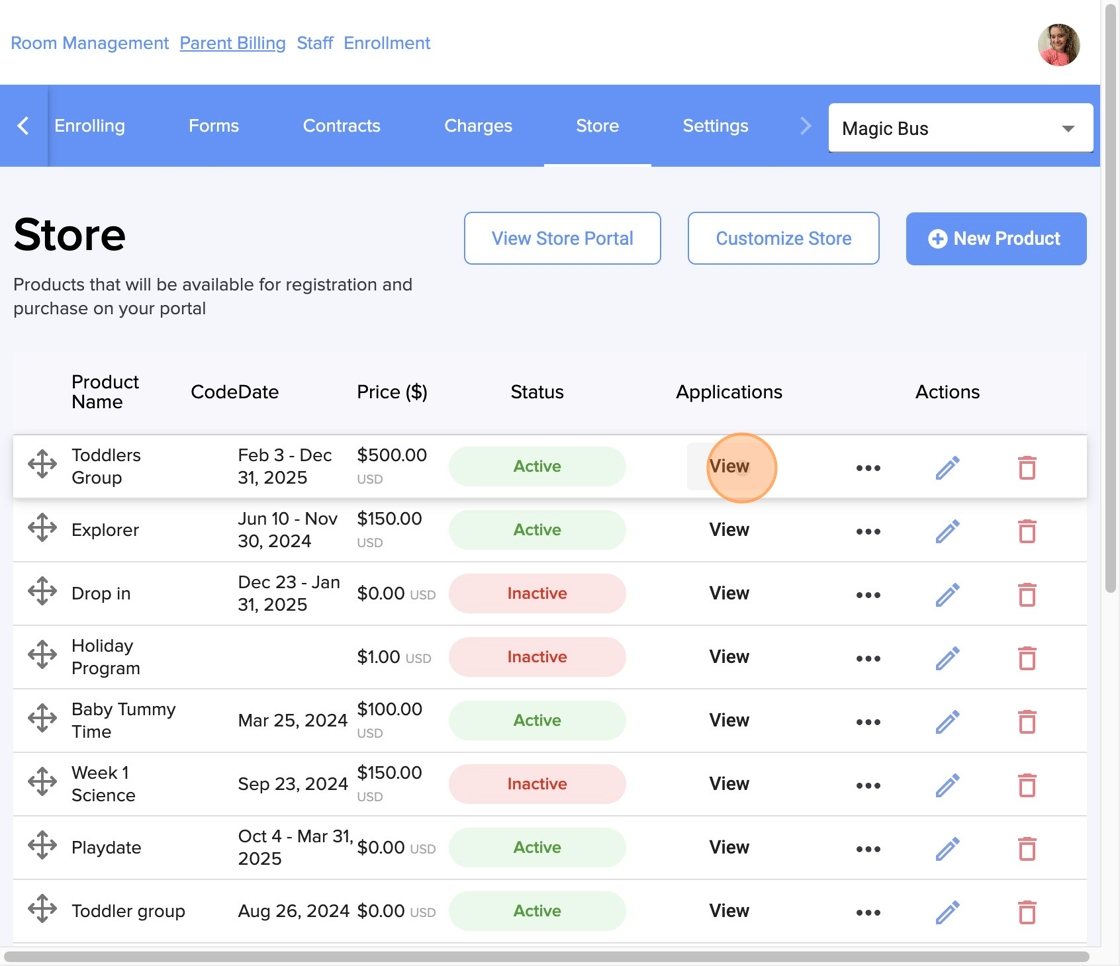Delete the Explorer product
The image size is (1120, 966).
(1026, 532)
